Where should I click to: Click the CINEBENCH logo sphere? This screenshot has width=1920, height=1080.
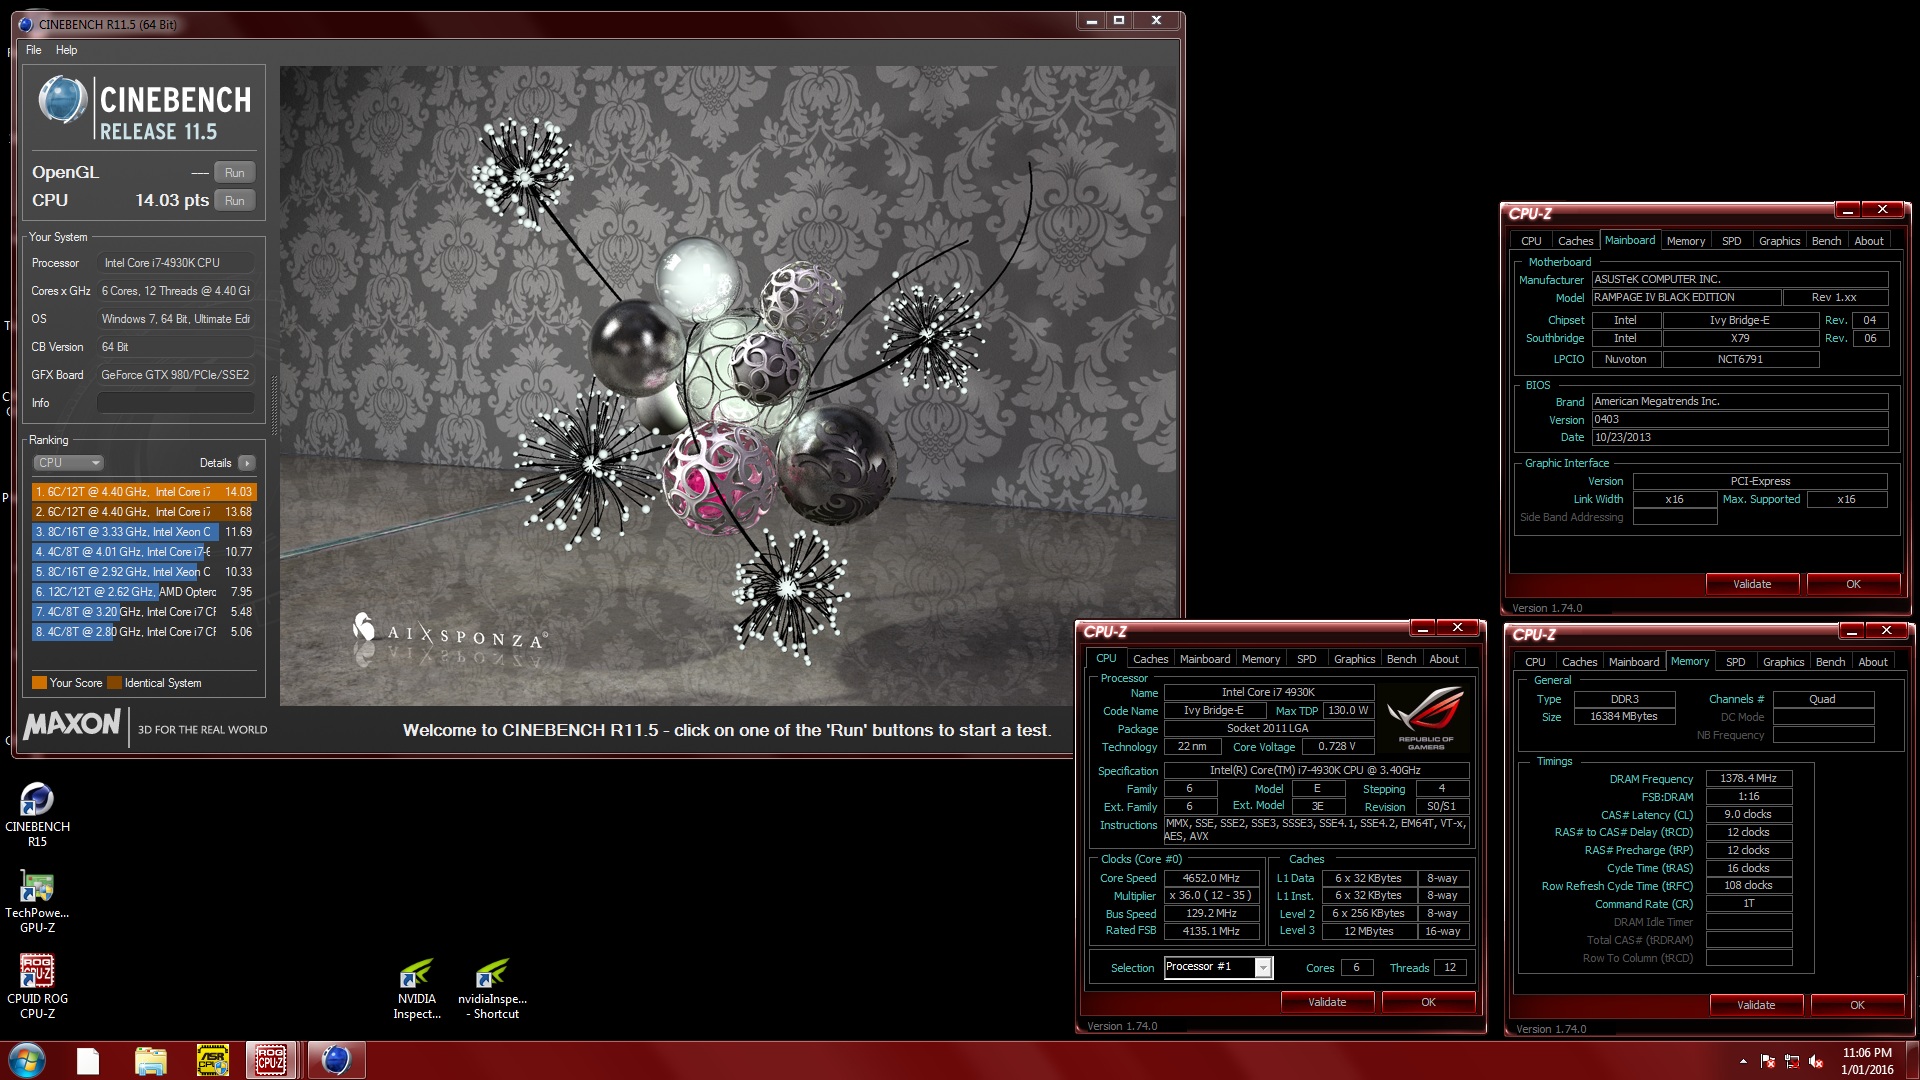click(62, 101)
